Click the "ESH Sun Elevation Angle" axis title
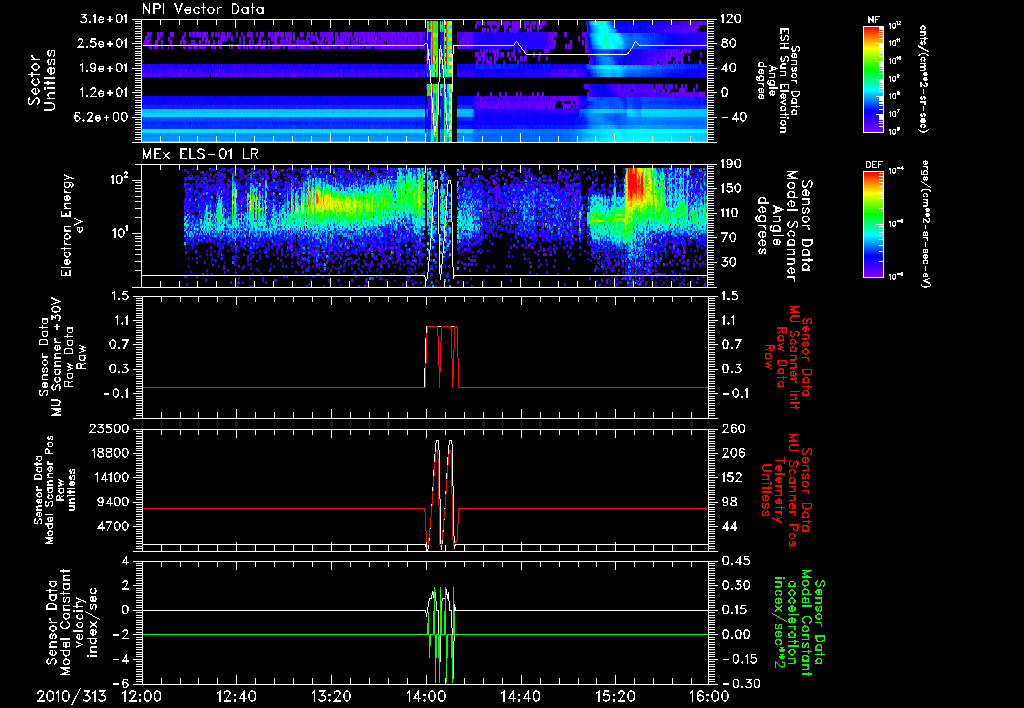1024x708 pixels. (x=777, y=80)
